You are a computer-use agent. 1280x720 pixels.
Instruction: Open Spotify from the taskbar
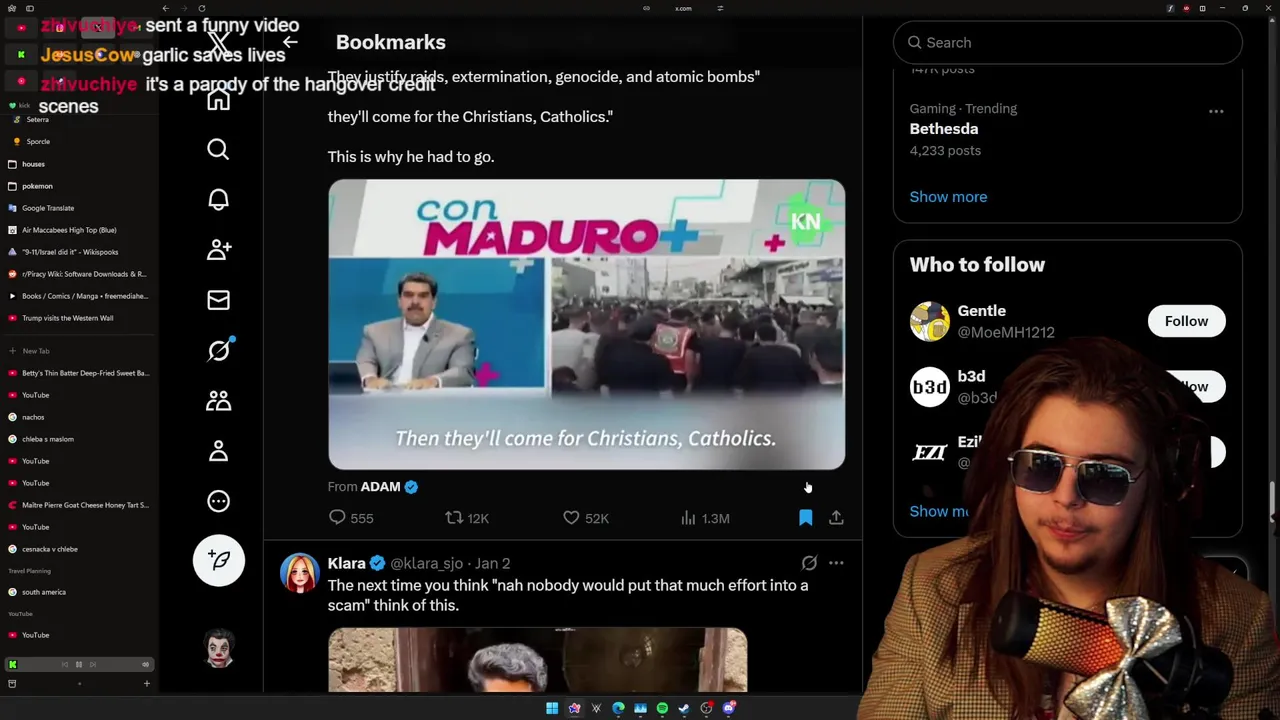point(662,708)
